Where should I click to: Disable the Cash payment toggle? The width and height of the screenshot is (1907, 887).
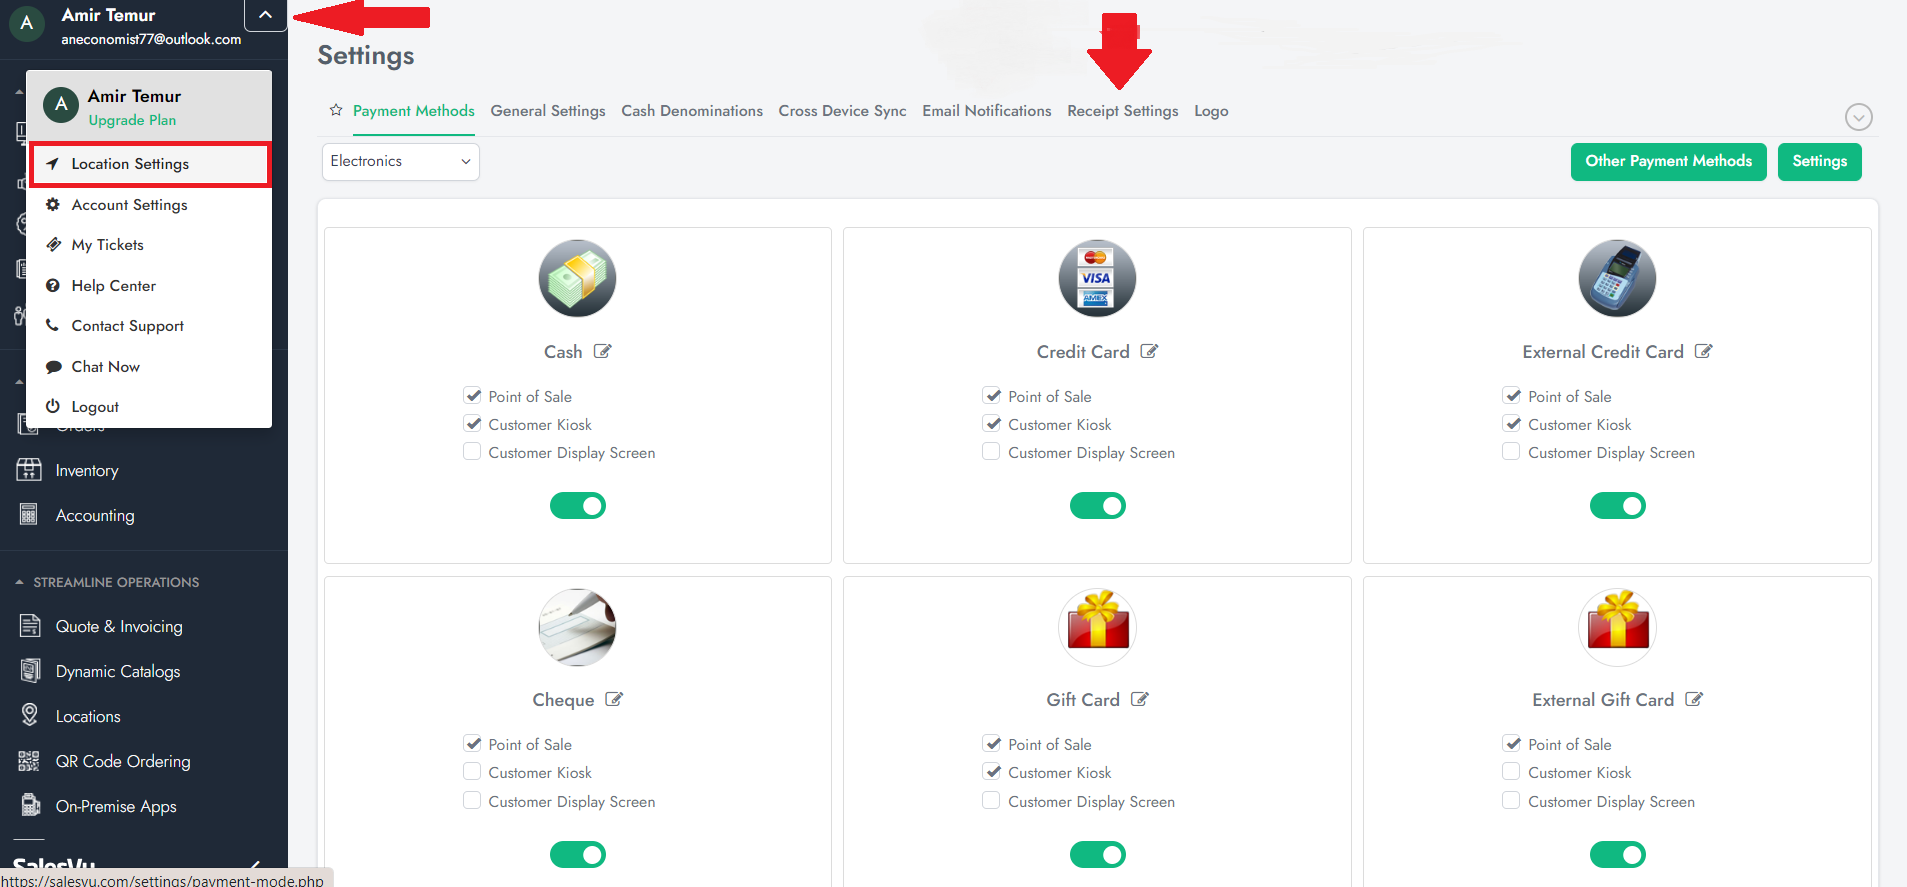tap(578, 506)
